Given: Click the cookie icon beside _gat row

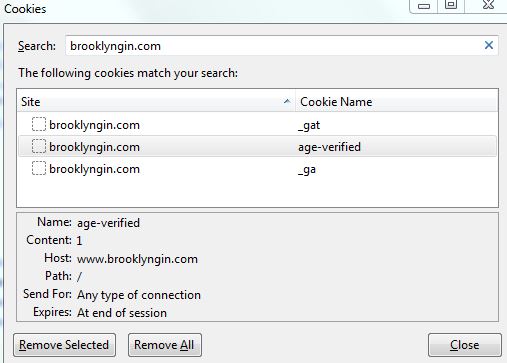Looking at the screenshot, I should (39, 124).
